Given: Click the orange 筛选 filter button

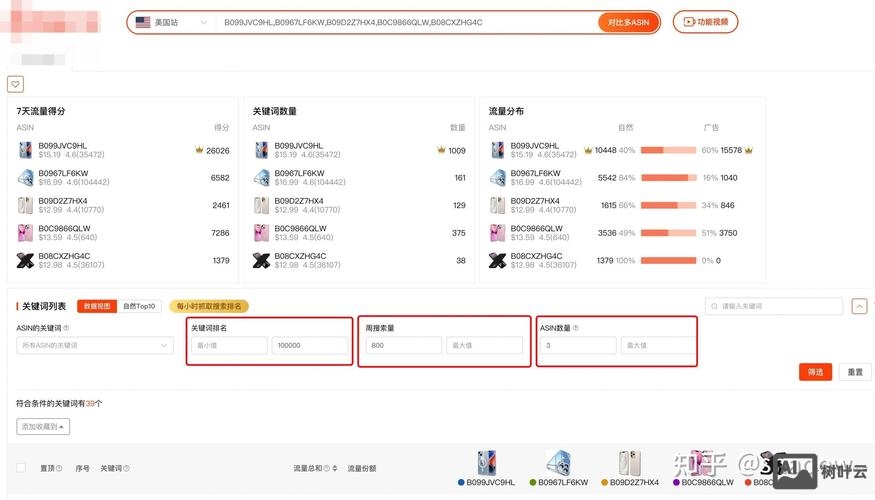Looking at the screenshot, I should [x=815, y=372].
